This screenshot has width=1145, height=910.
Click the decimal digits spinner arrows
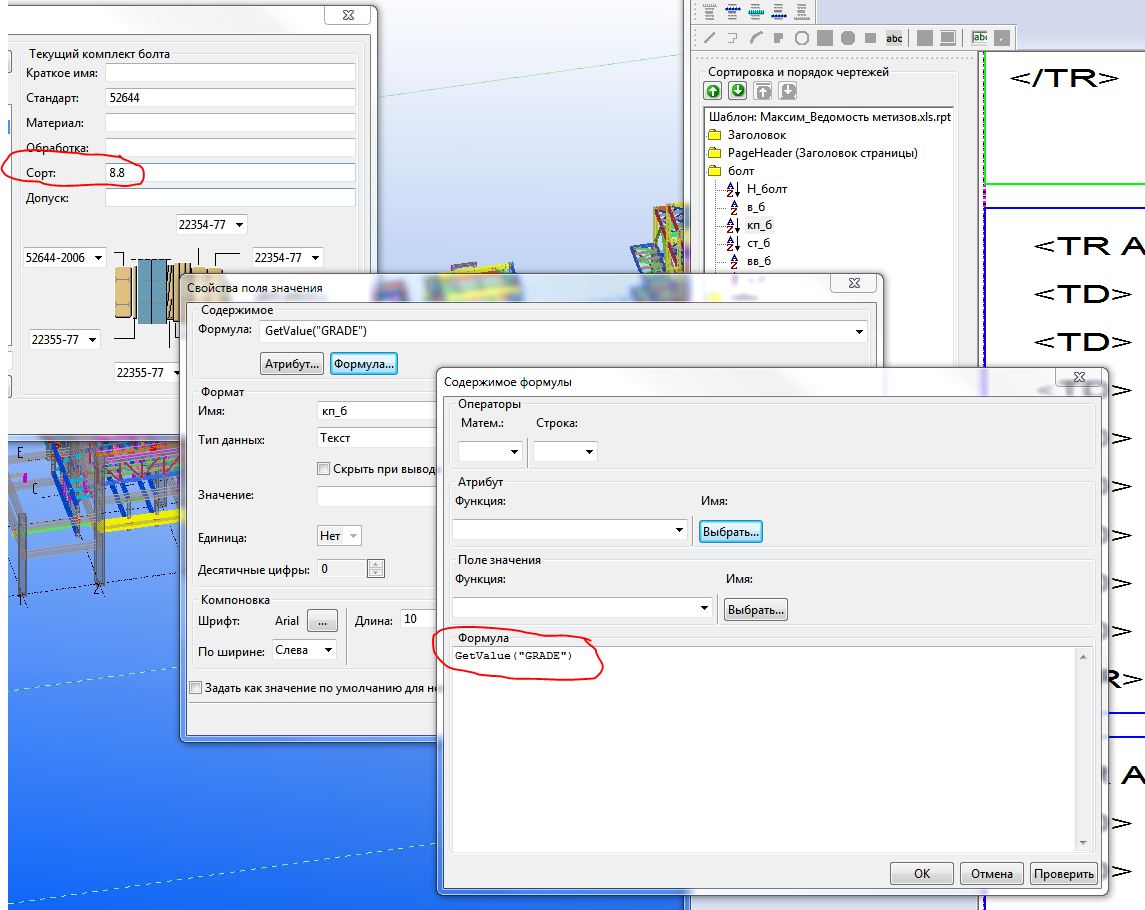tap(376, 569)
